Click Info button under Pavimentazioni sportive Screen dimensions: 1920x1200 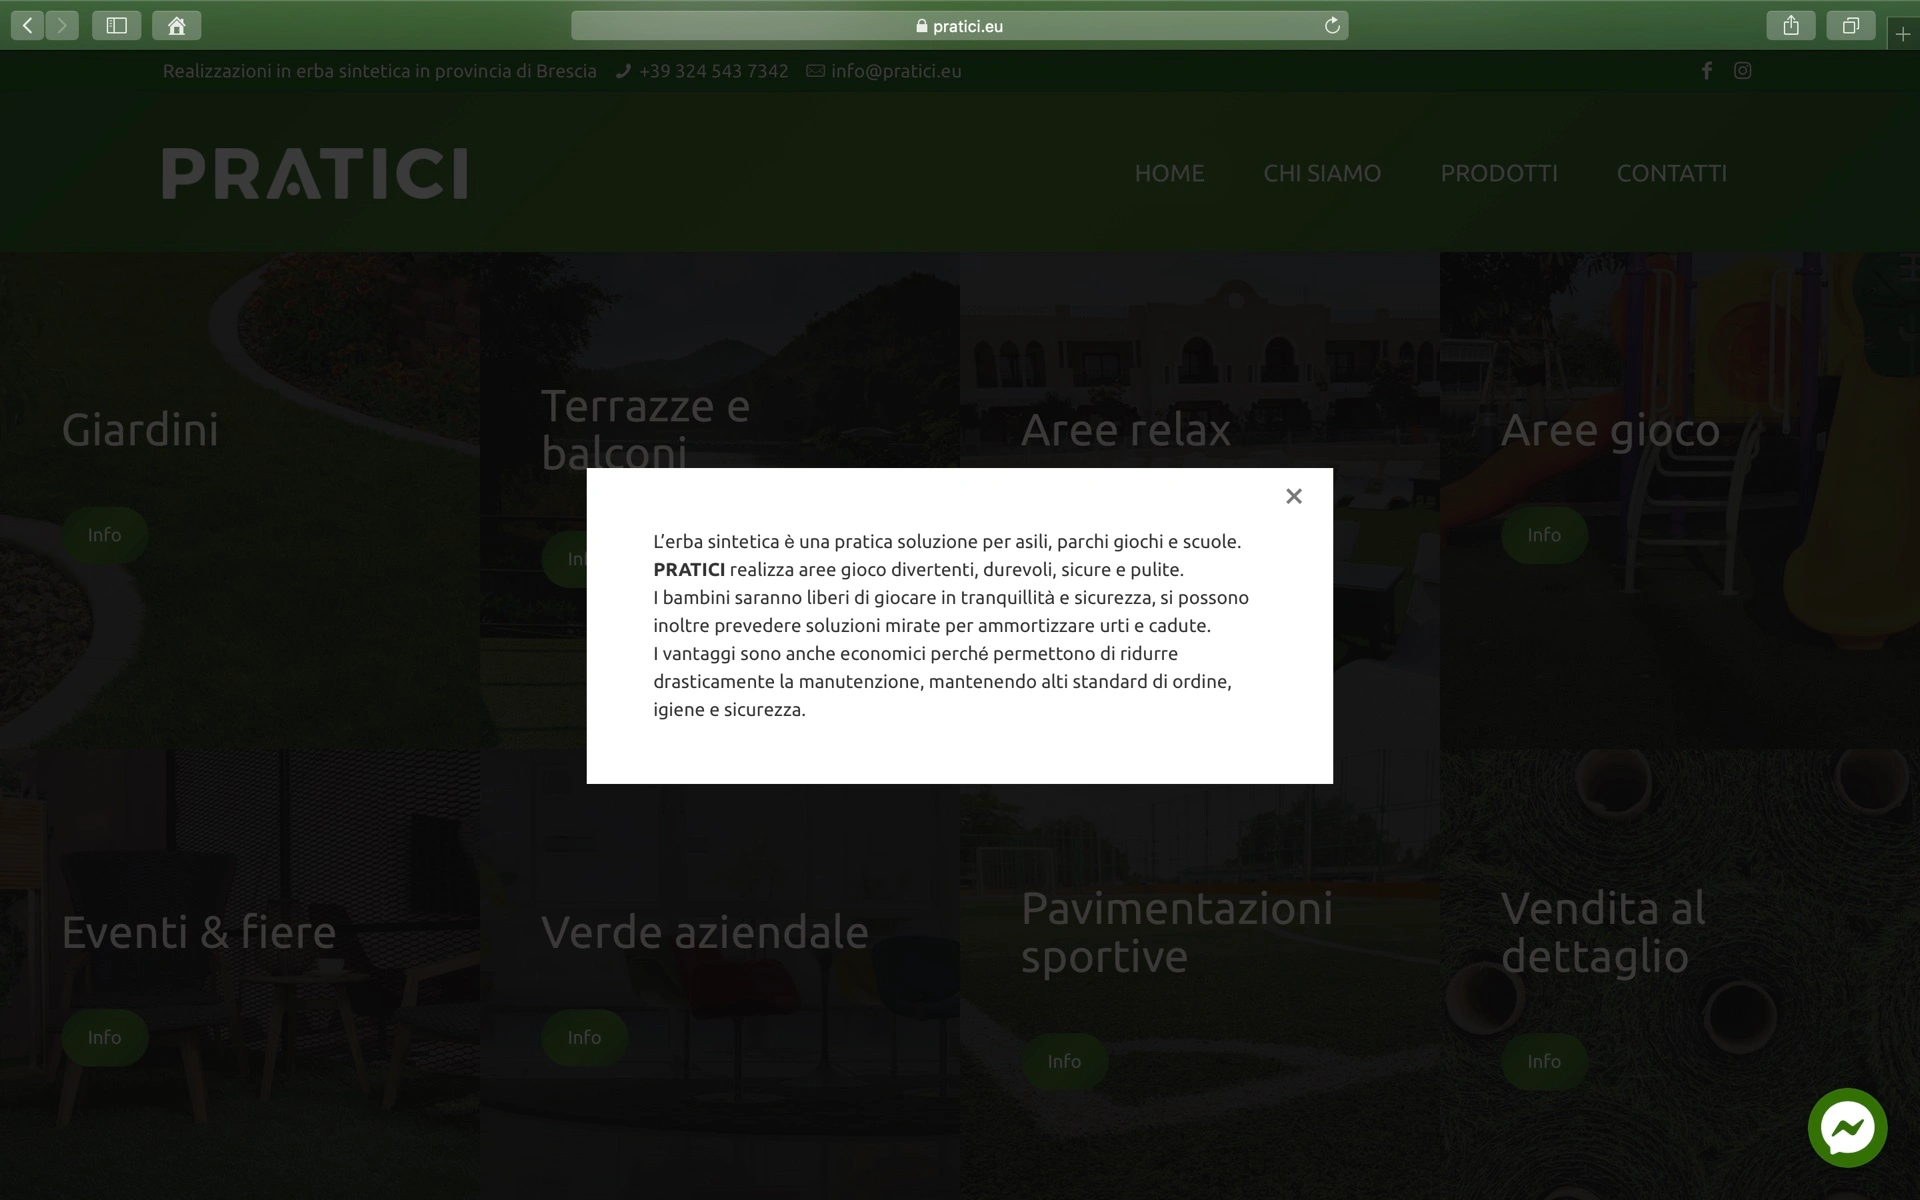pyautogui.click(x=1064, y=1062)
